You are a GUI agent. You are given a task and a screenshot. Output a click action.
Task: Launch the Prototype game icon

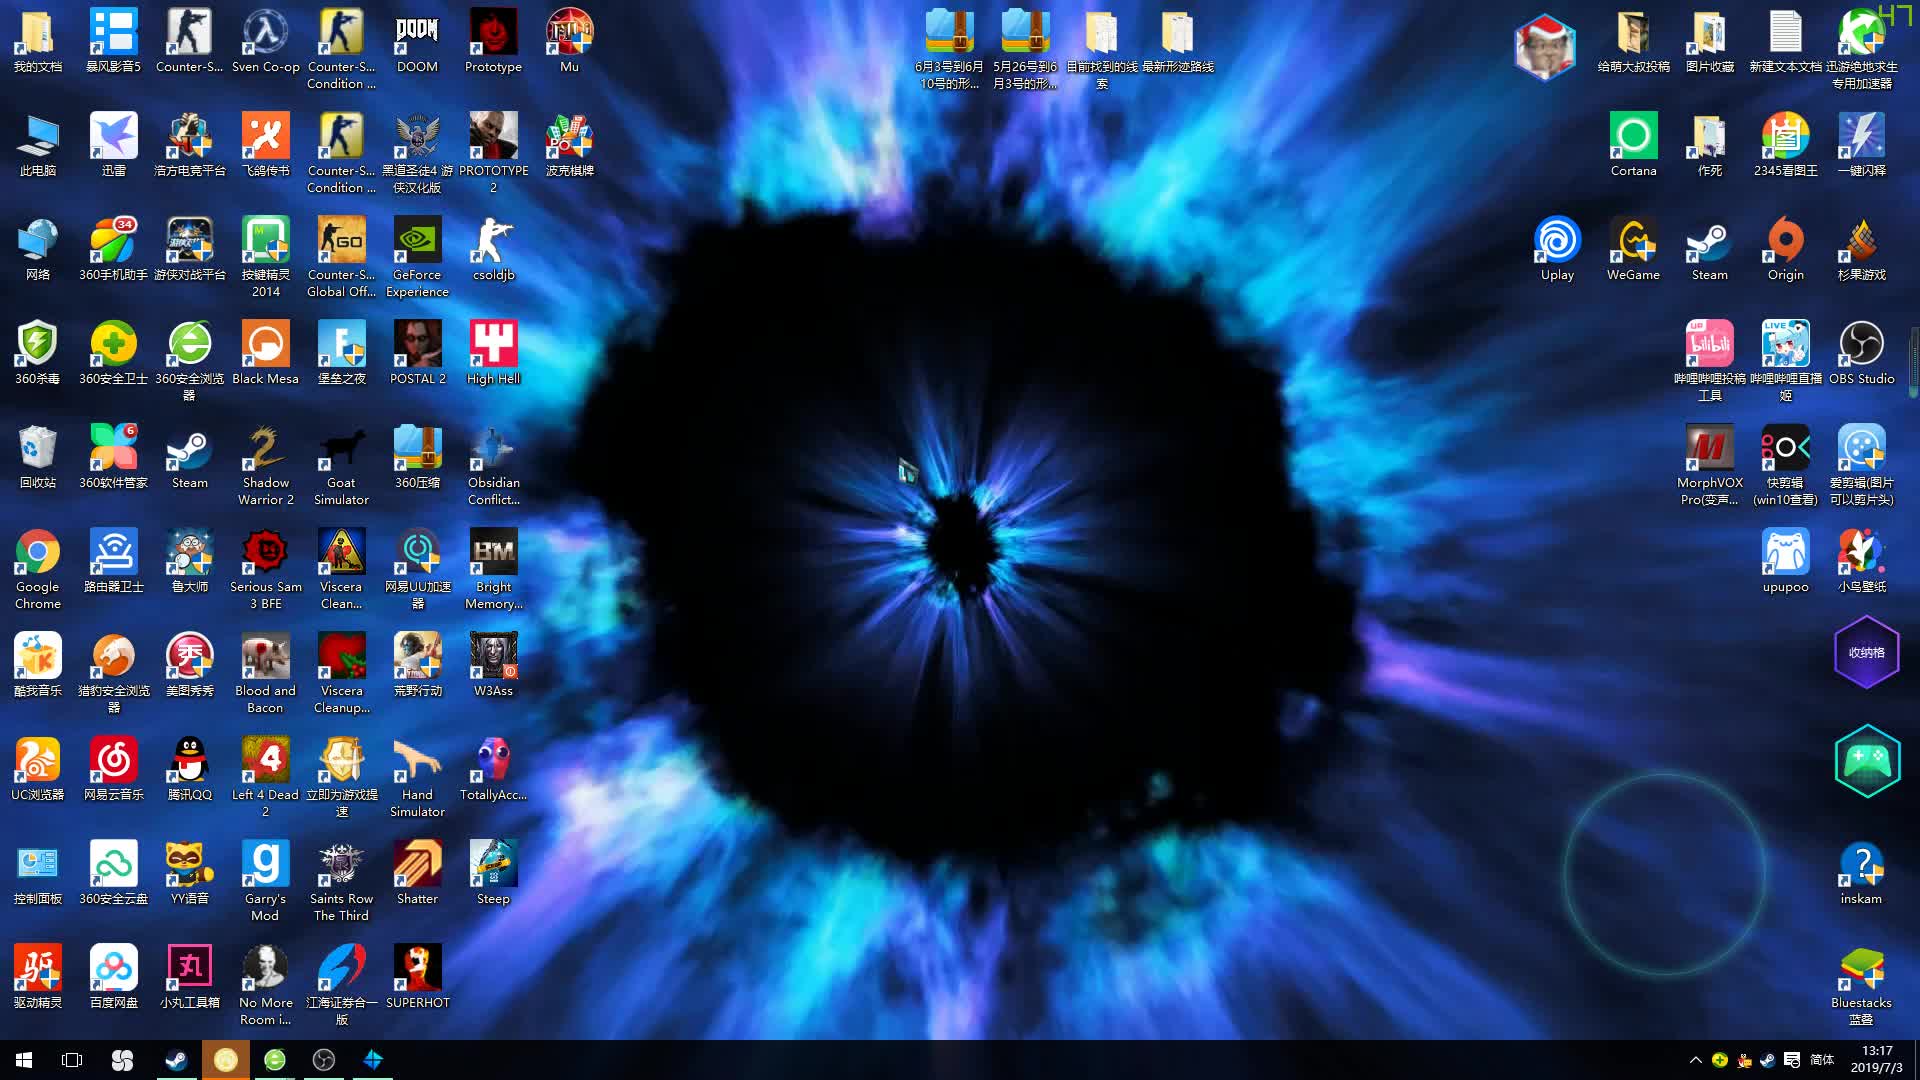point(493,42)
